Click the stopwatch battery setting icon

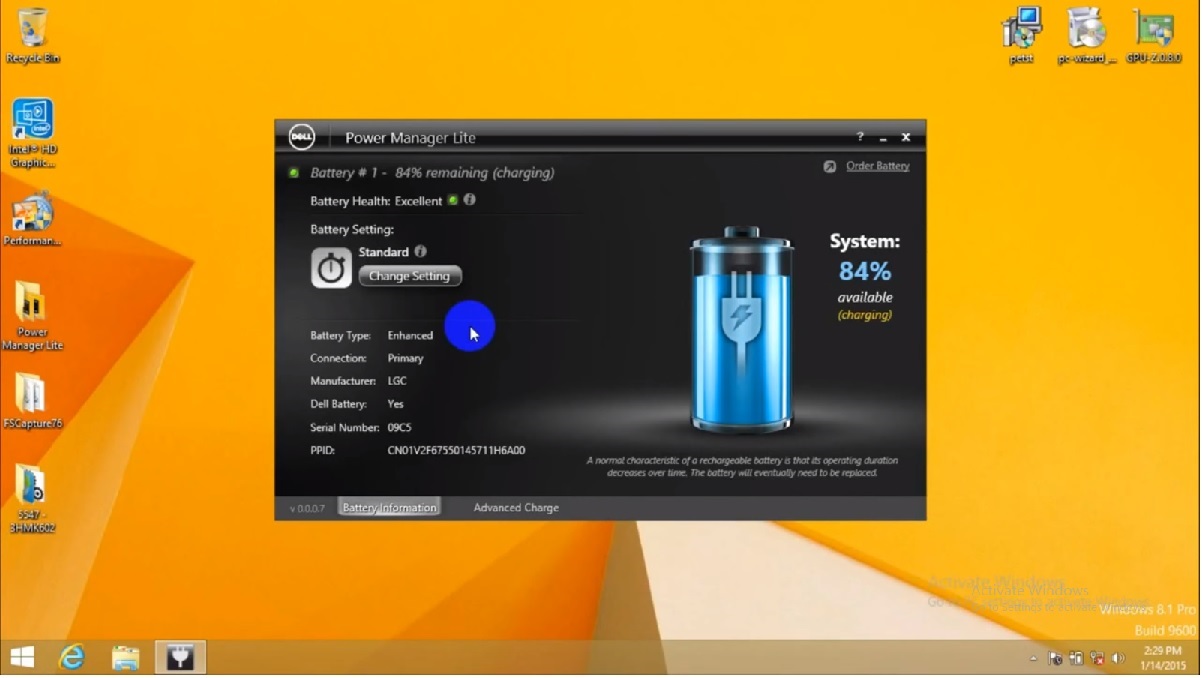[x=331, y=268]
